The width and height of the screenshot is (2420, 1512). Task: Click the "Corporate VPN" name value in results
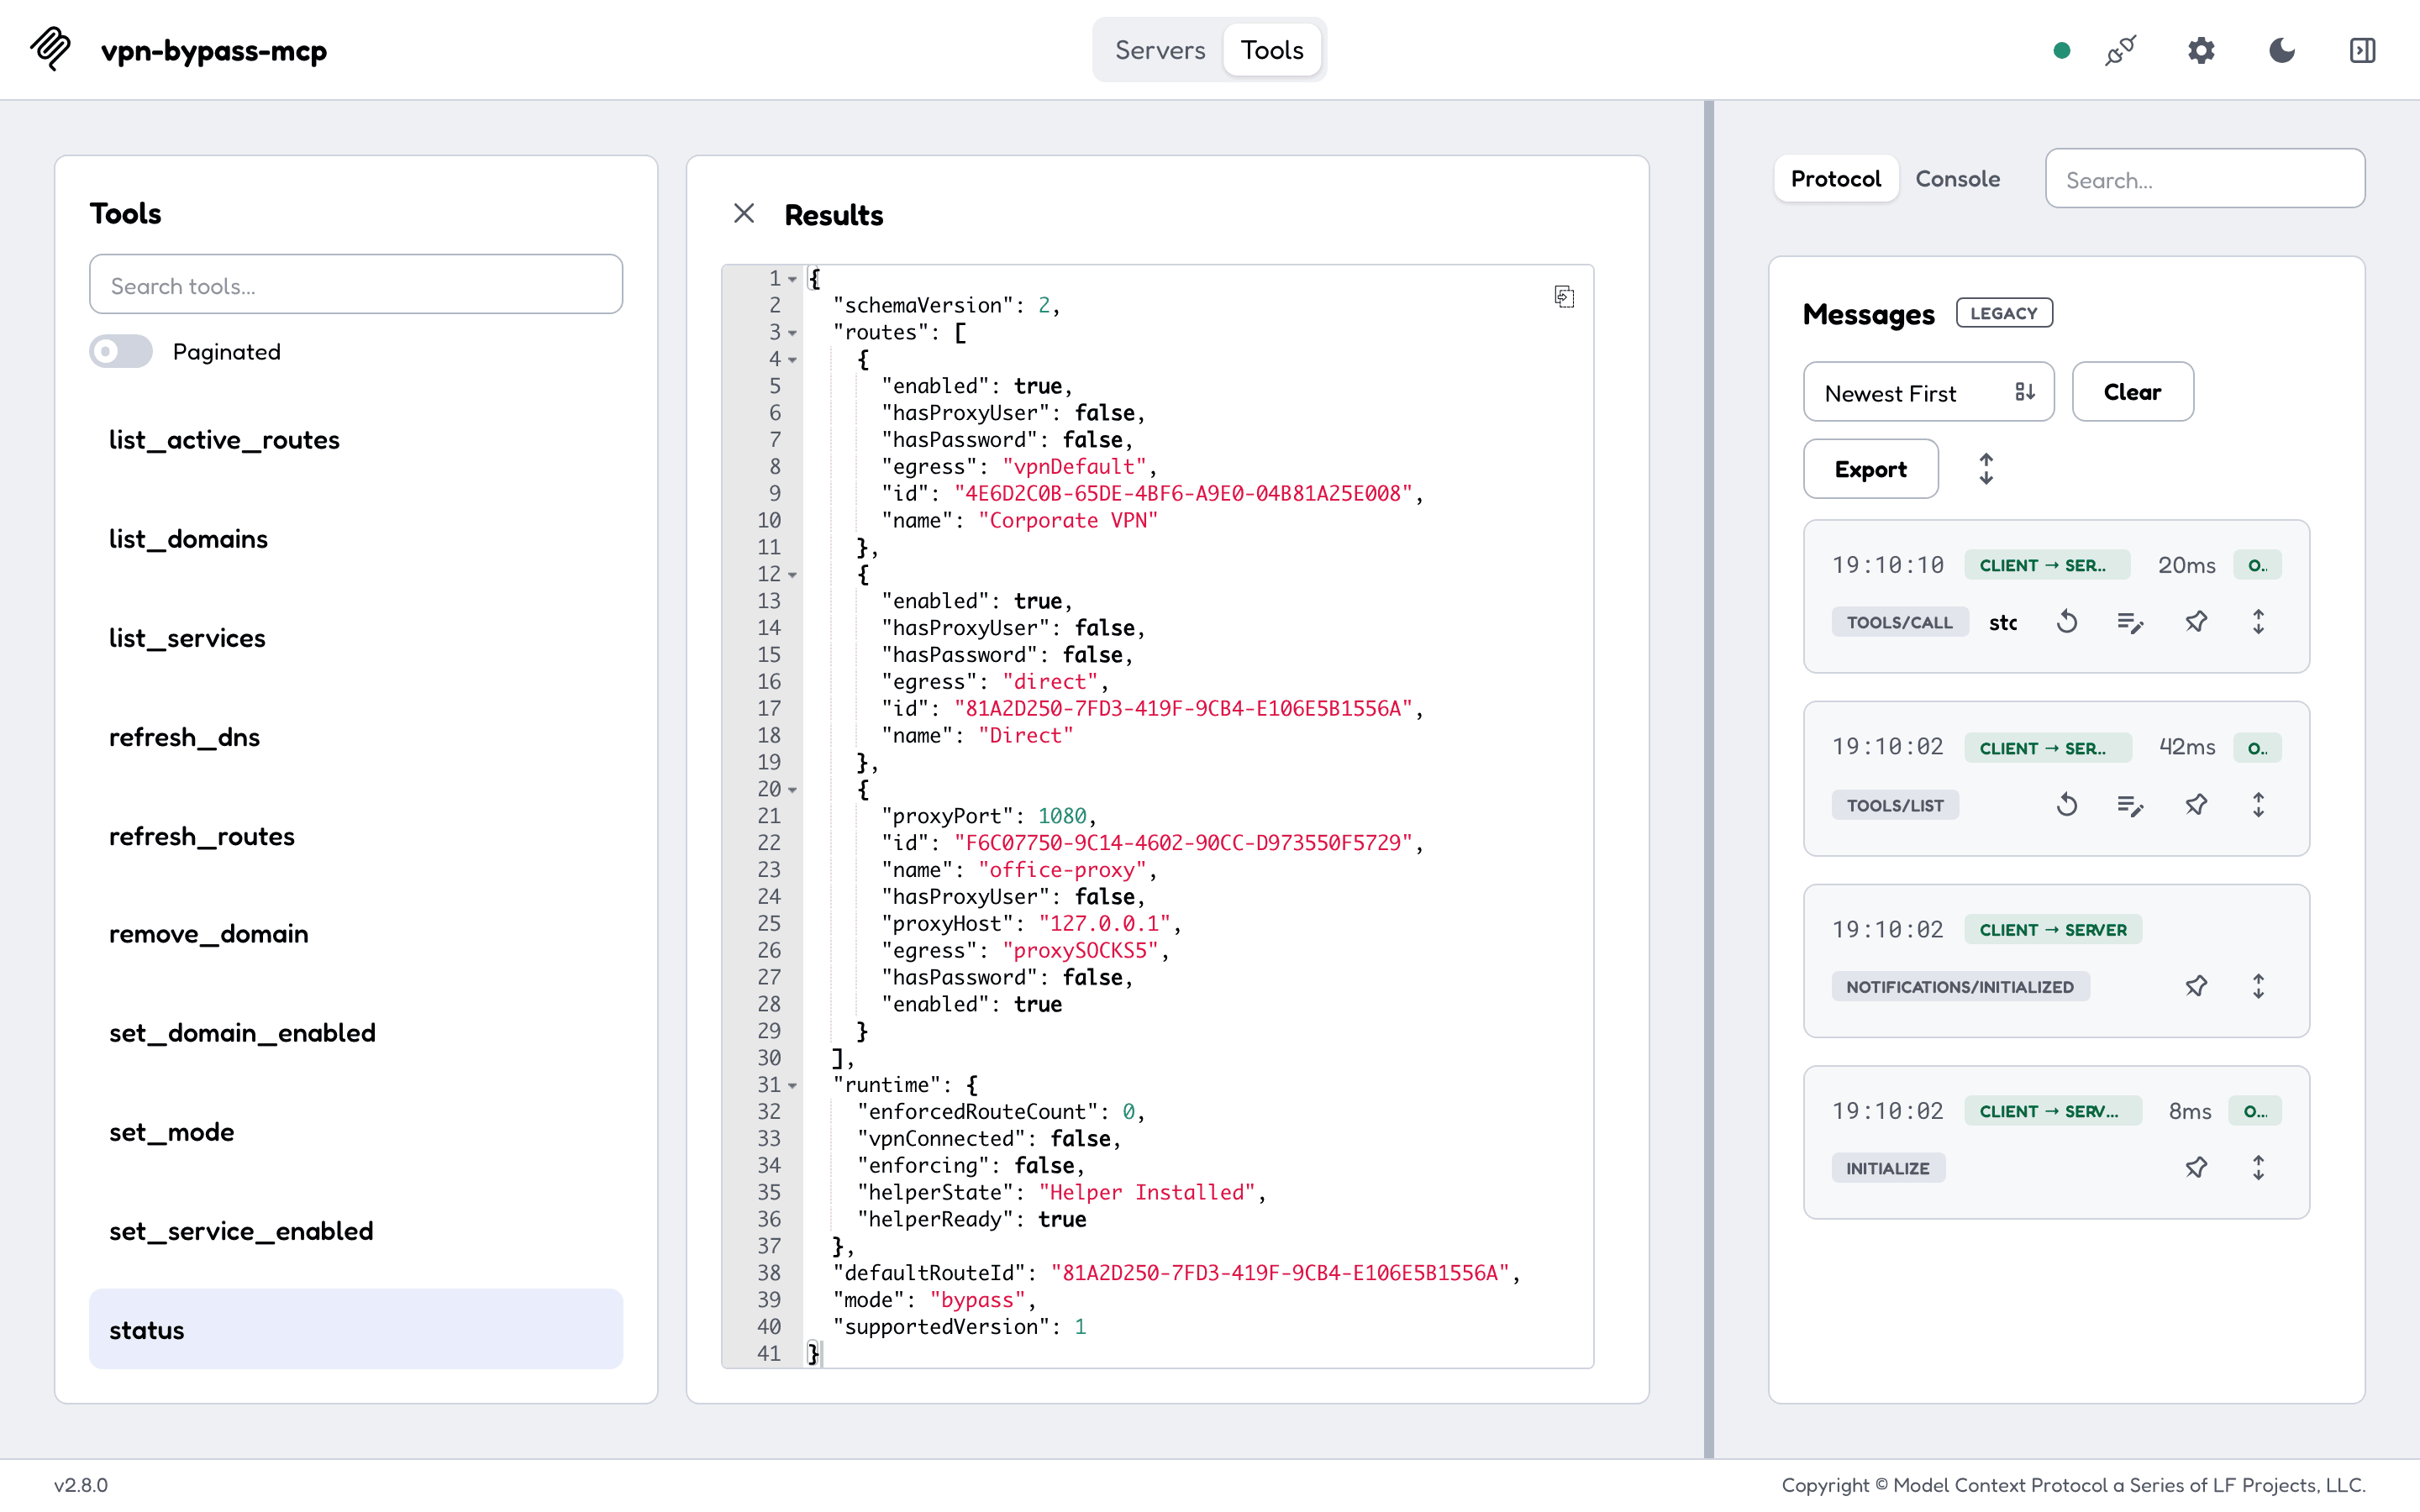pyautogui.click(x=1067, y=521)
